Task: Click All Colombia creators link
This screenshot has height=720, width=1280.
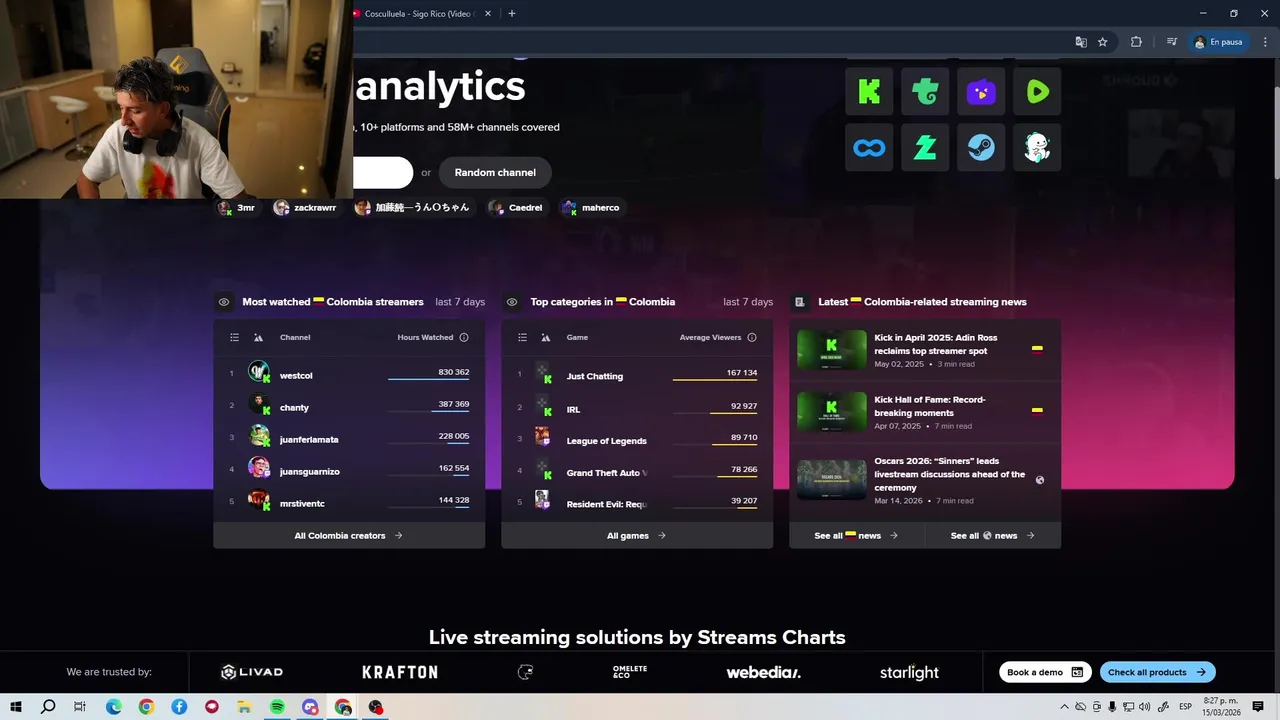Action: [349, 536]
